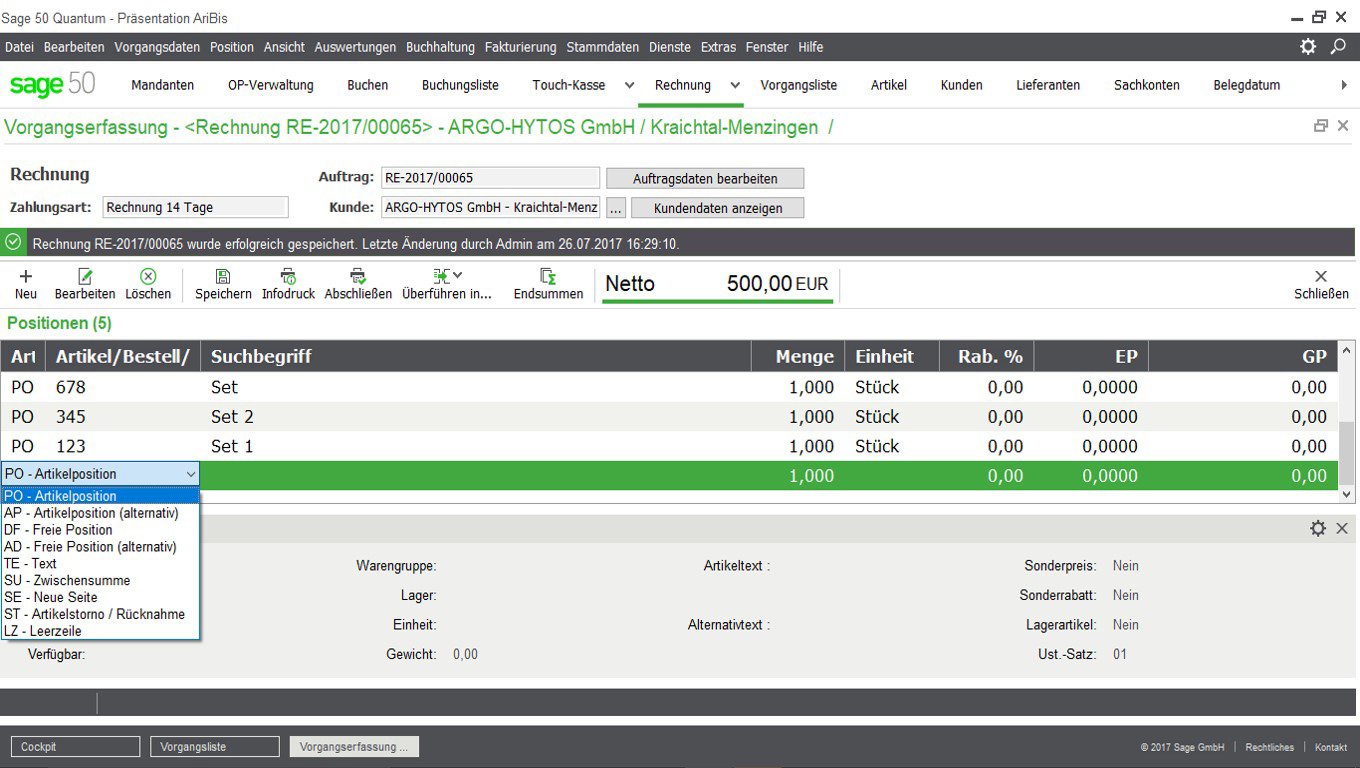Switch to the Mandanten tab
This screenshot has height=768, width=1360.
[163, 85]
